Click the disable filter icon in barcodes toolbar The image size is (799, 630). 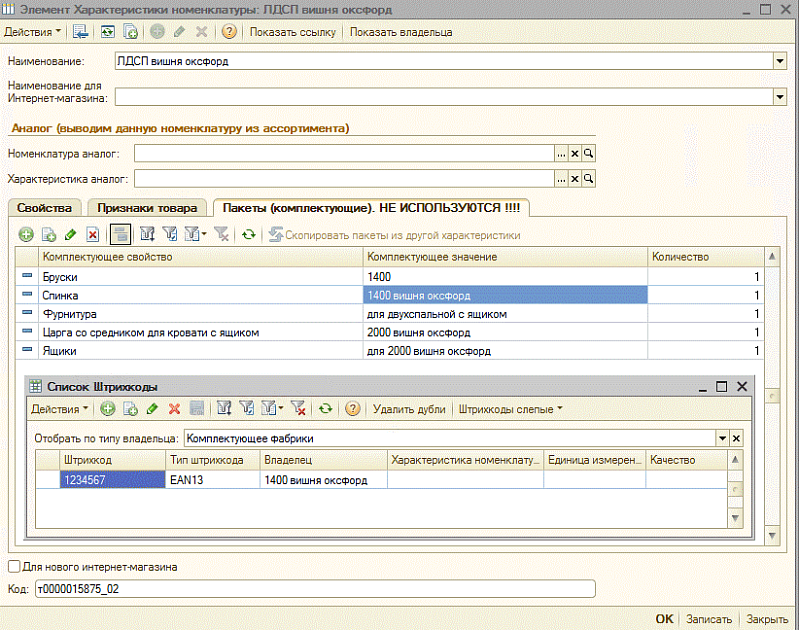(298, 408)
